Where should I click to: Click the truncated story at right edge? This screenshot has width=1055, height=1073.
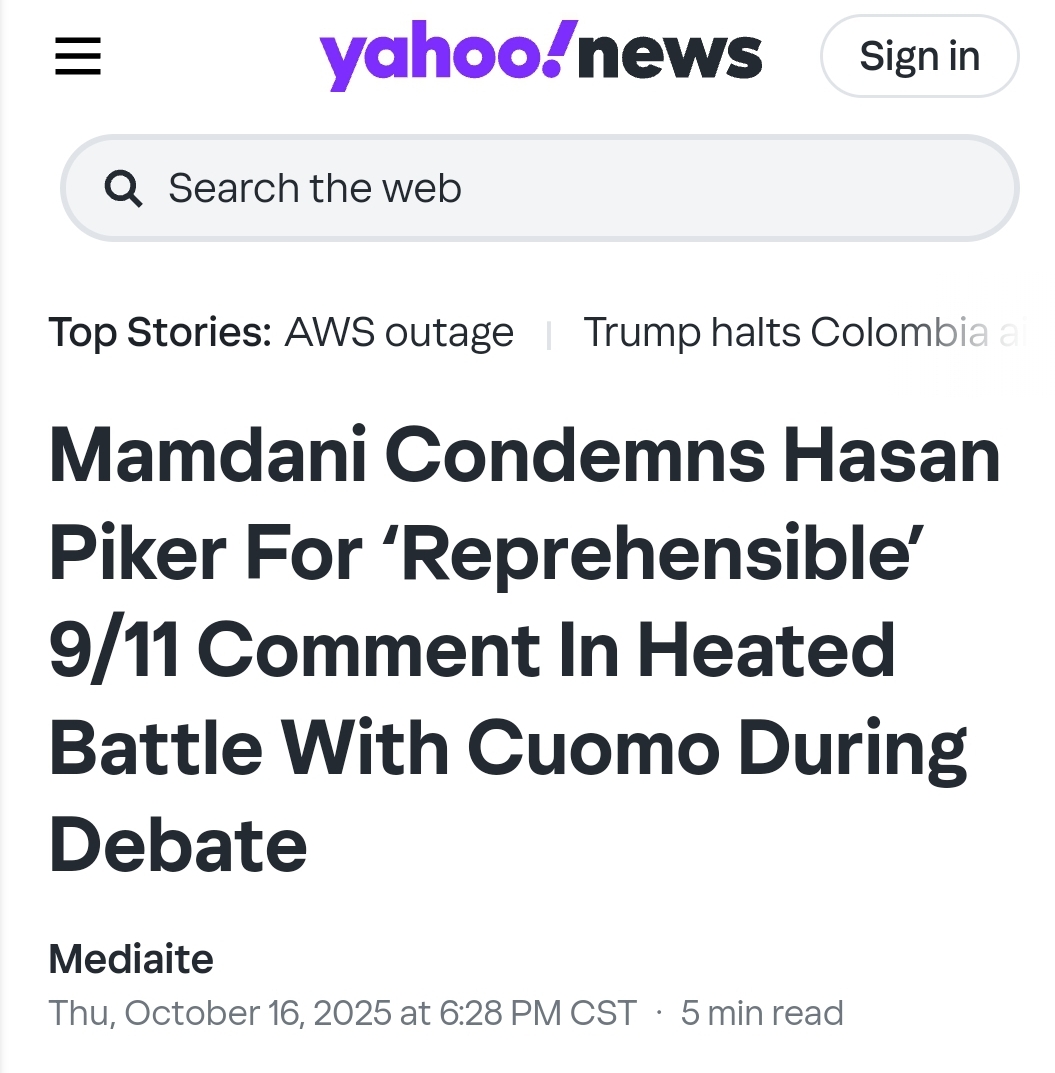[x=1014, y=332]
